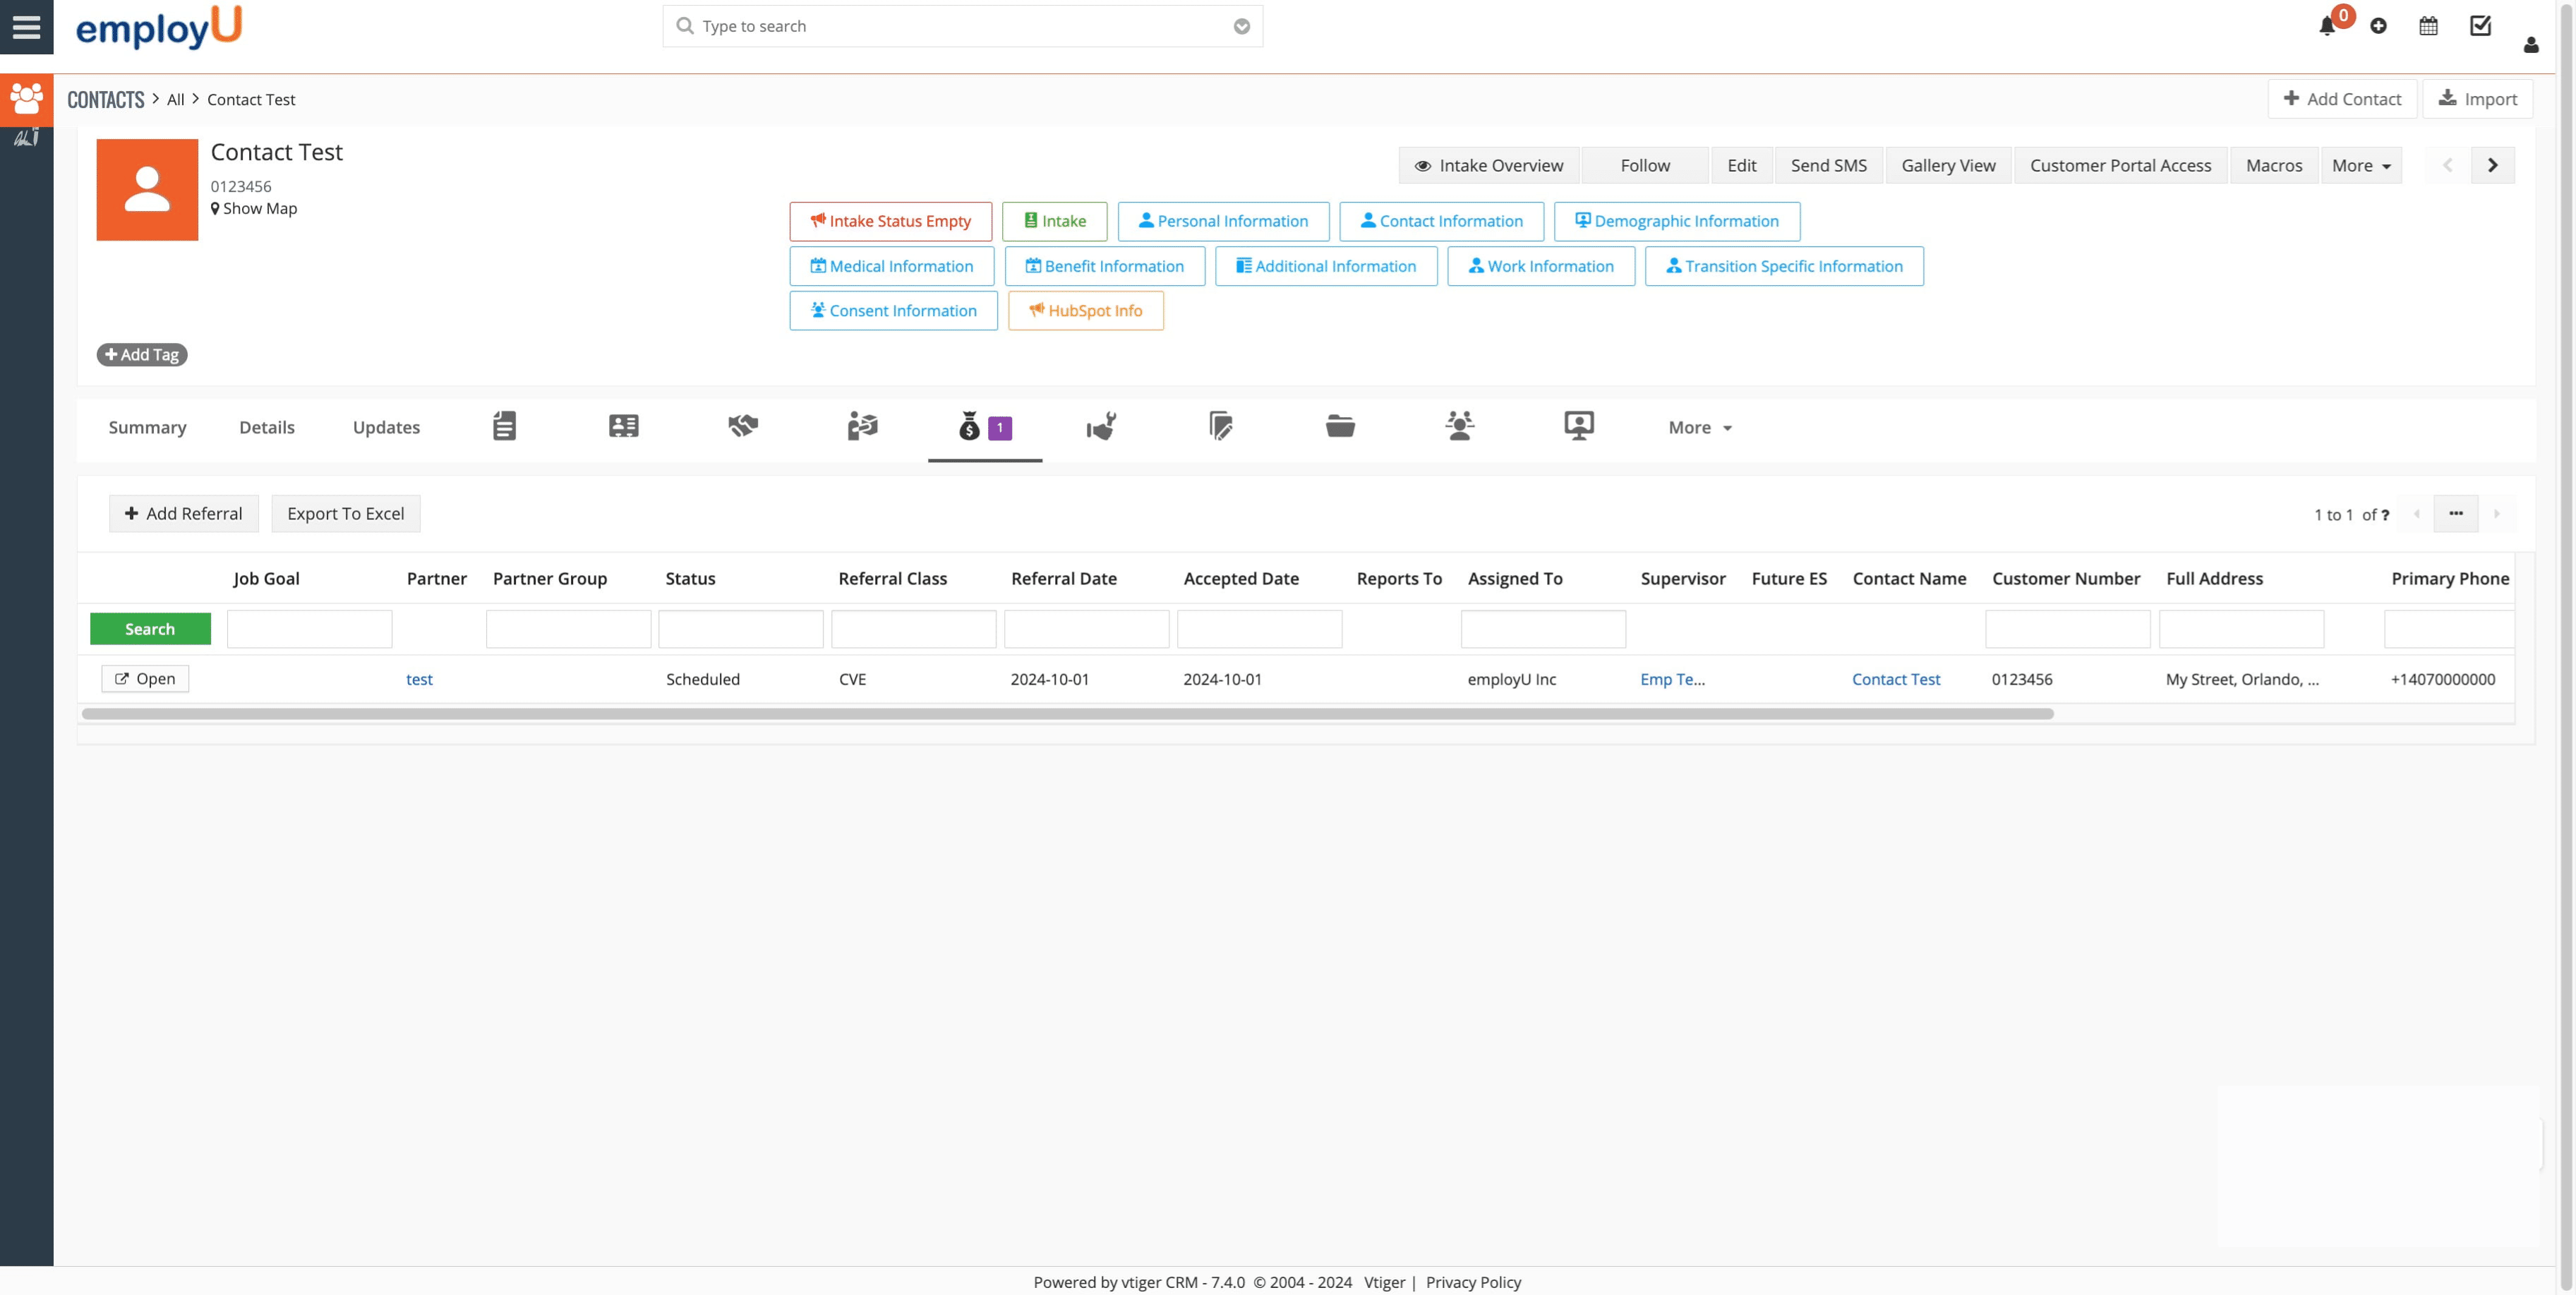This screenshot has width=2576, height=1295.
Task: Open the tasks checkmark icon
Action: tap(2480, 26)
